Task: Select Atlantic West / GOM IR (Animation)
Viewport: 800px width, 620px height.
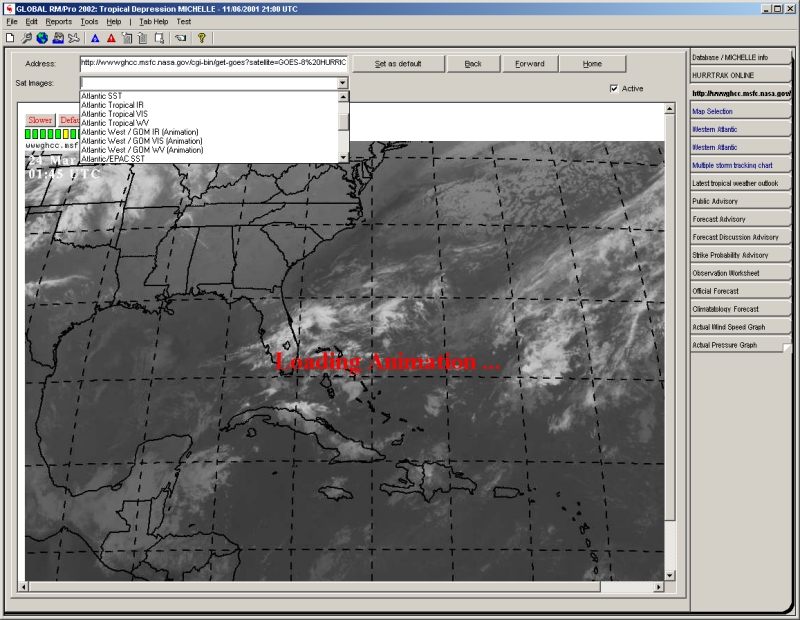Action: (x=209, y=132)
